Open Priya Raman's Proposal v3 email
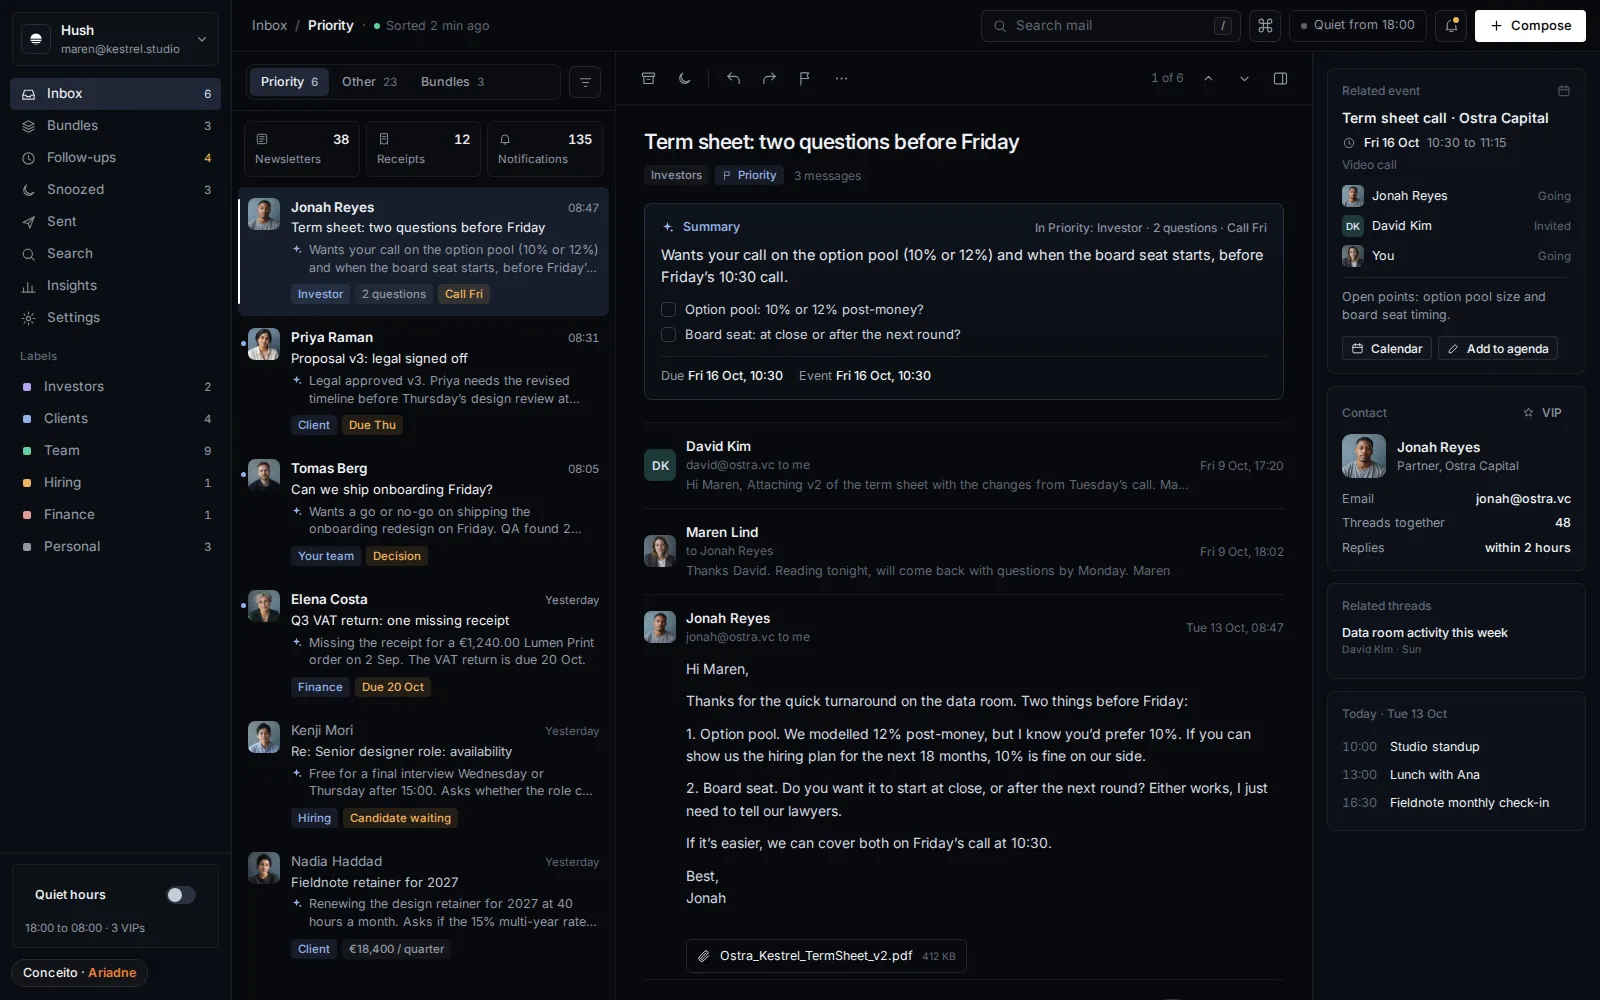This screenshot has width=1600, height=1000. (423, 381)
